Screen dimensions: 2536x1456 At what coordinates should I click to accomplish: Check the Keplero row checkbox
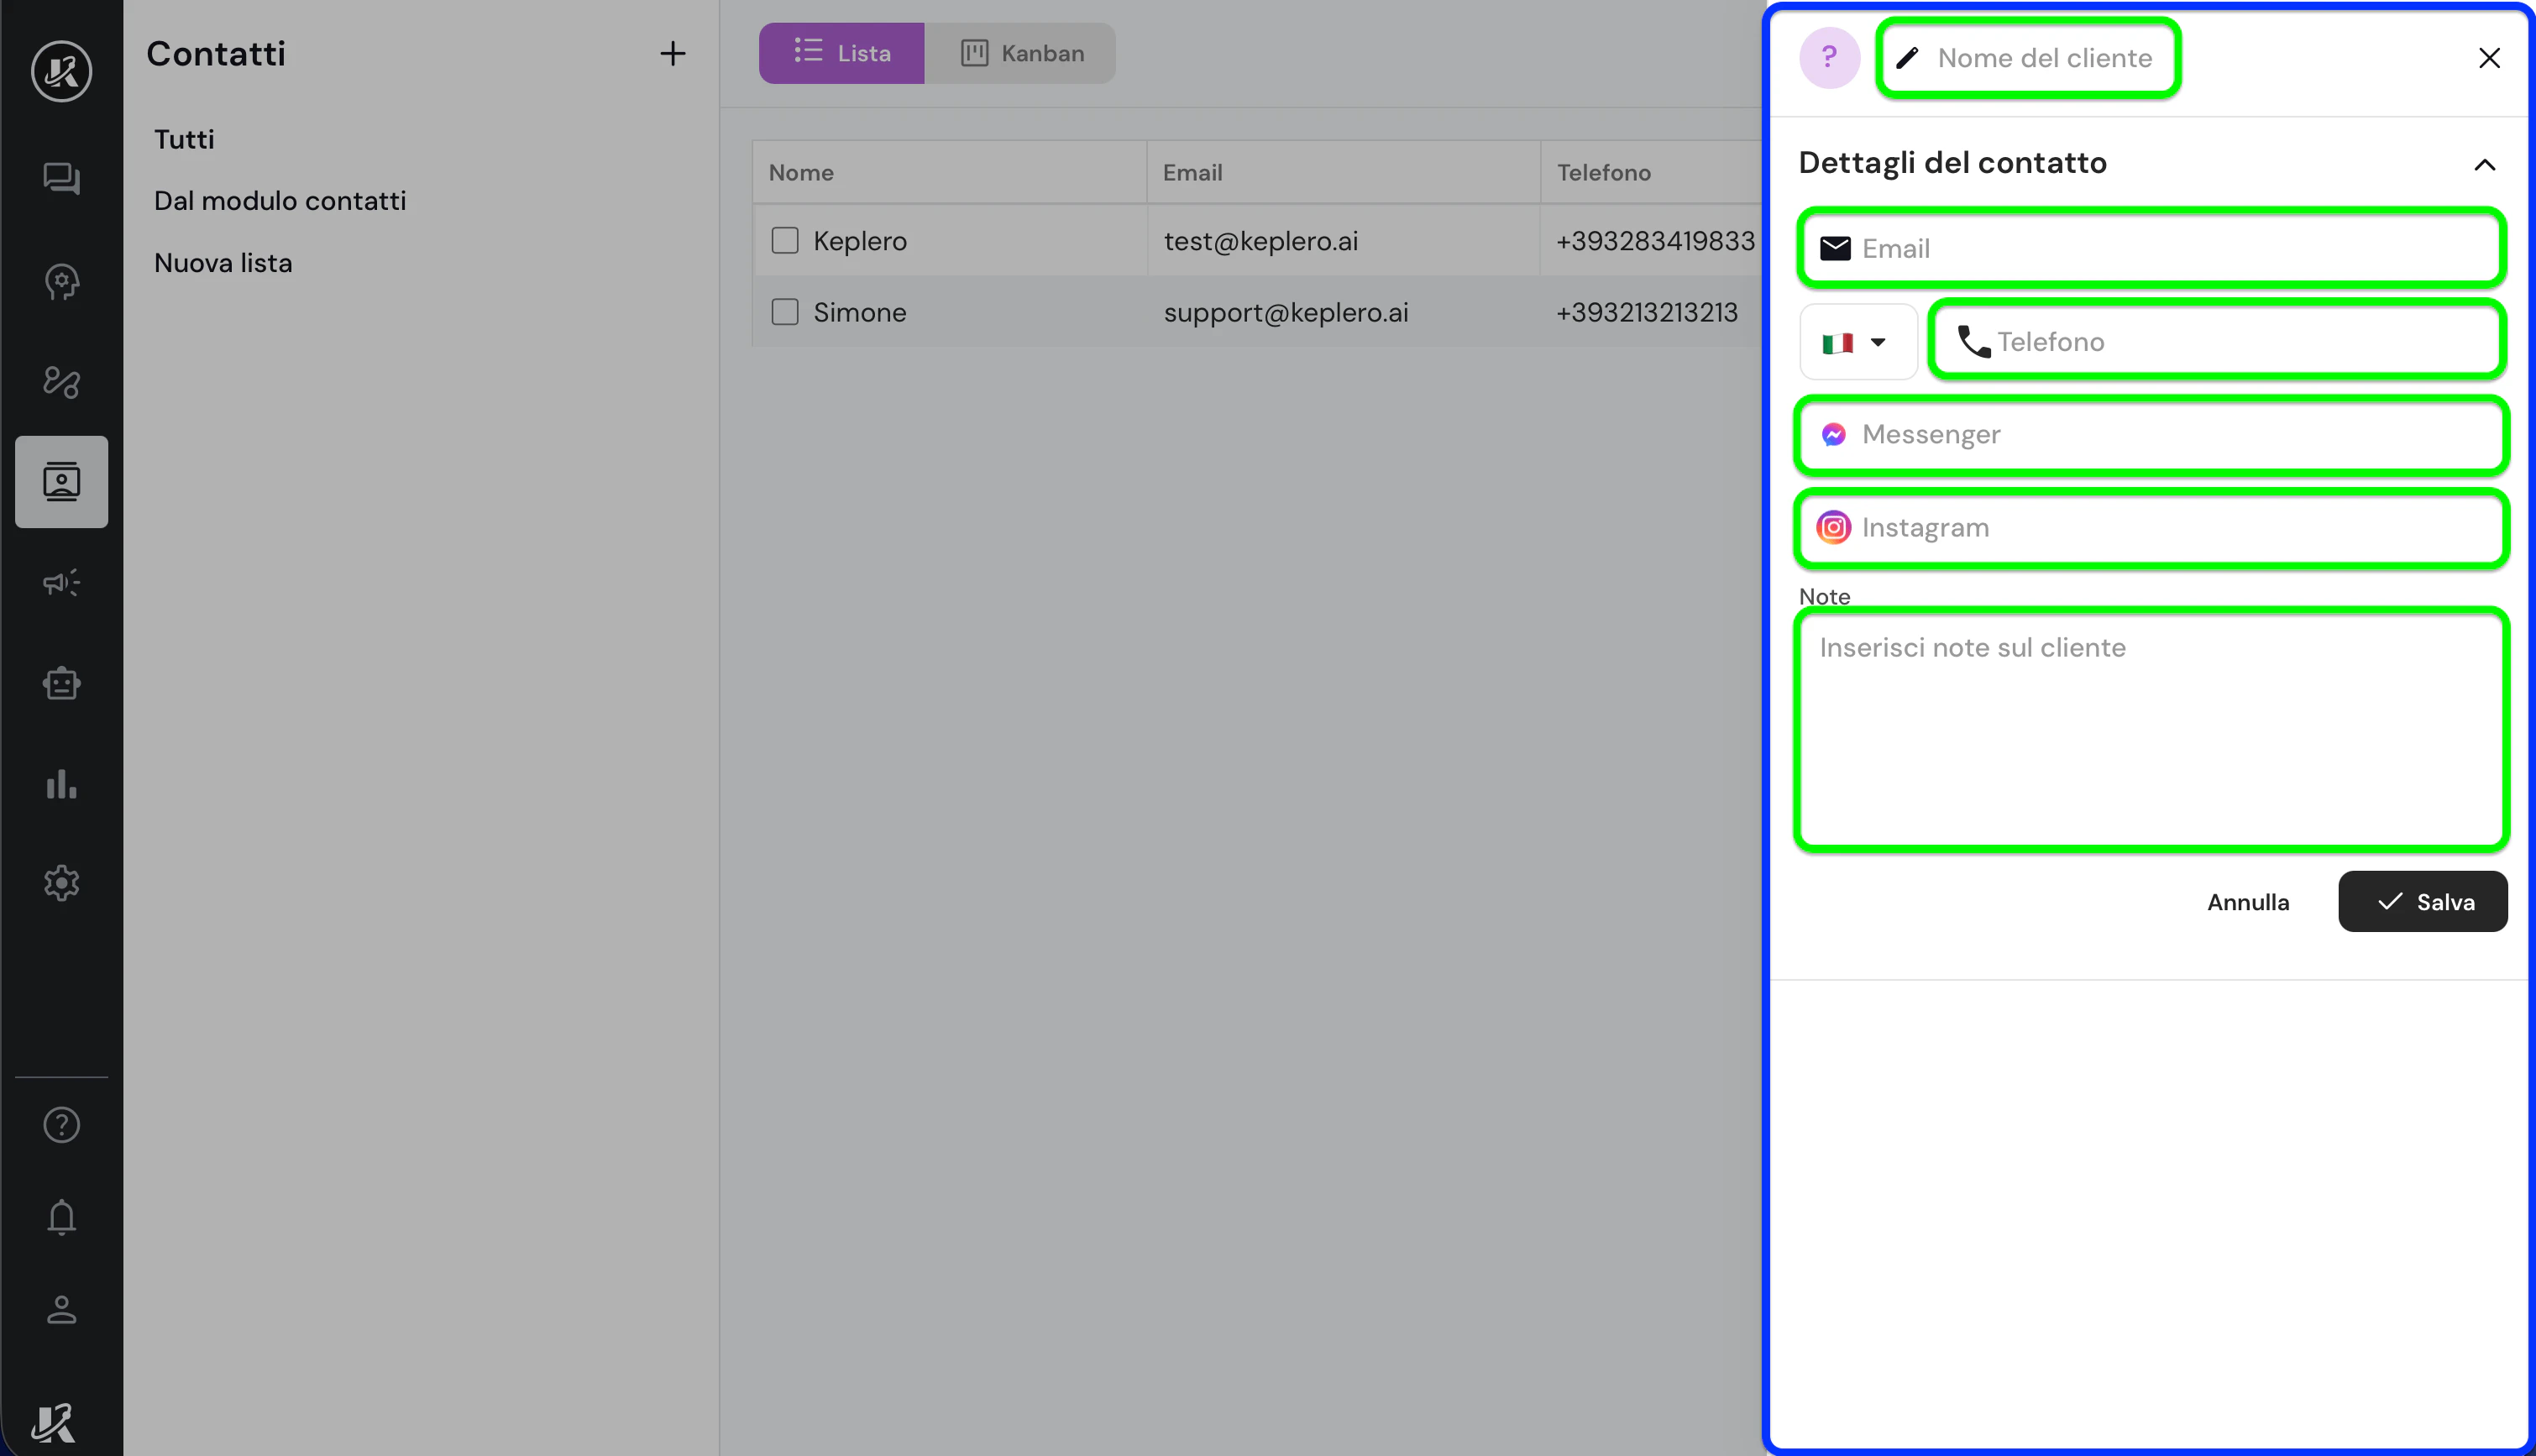tap(784, 240)
